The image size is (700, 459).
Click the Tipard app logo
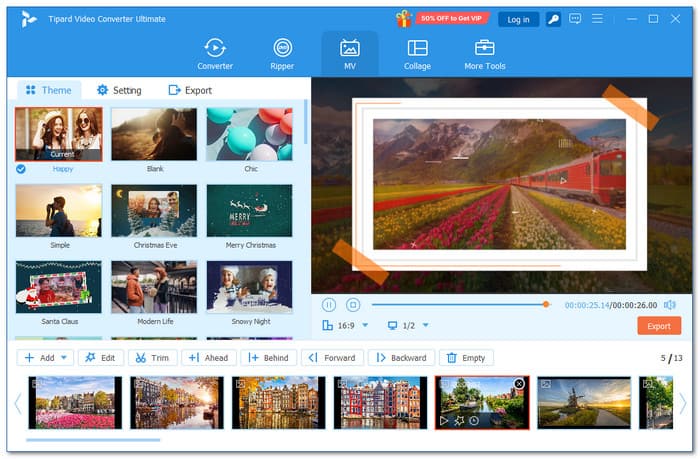28,19
